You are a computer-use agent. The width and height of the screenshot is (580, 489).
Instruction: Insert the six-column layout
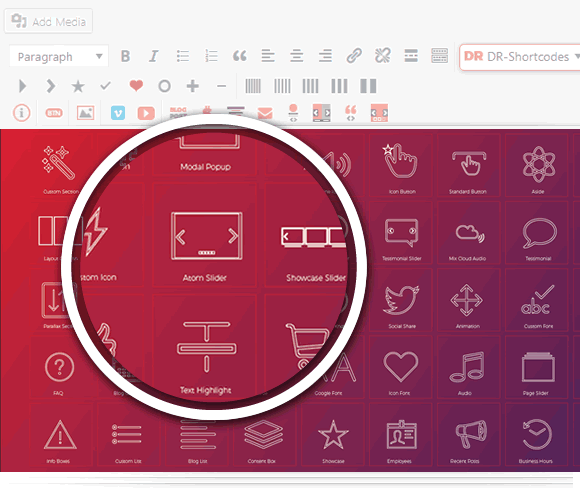tap(253, 86)
